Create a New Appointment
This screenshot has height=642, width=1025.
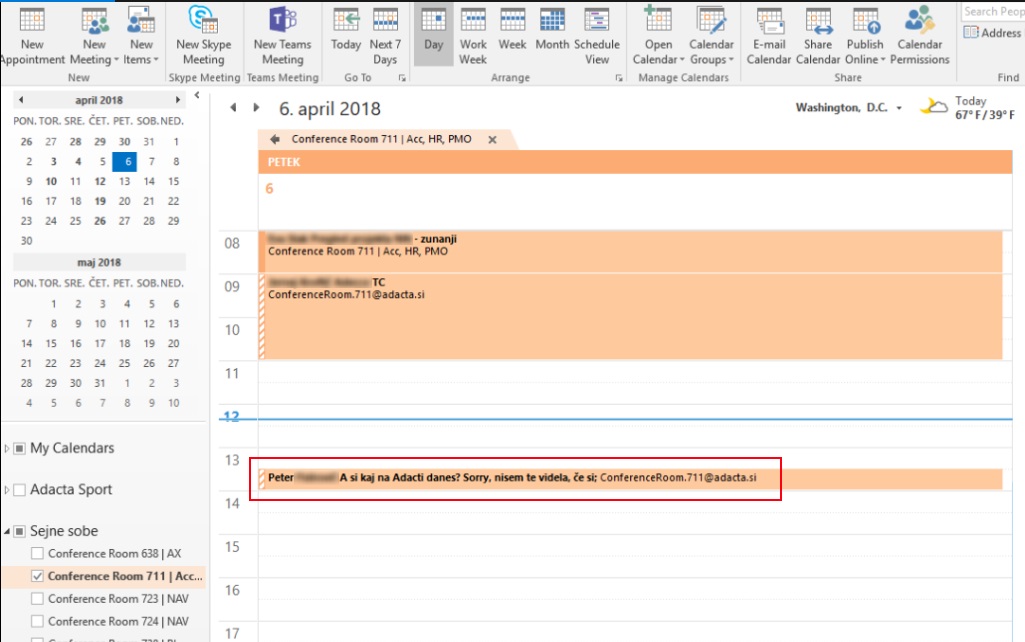pyautogui.click(x=32, y=36)
